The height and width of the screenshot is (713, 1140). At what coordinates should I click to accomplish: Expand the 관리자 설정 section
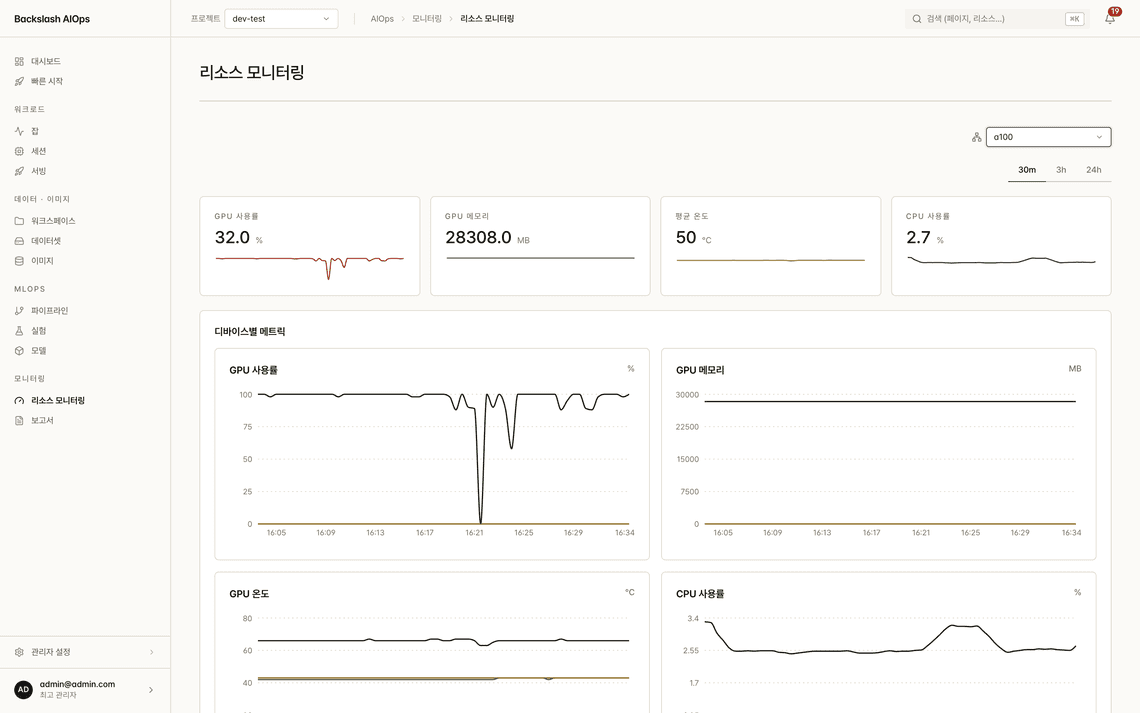pos(85,652)
